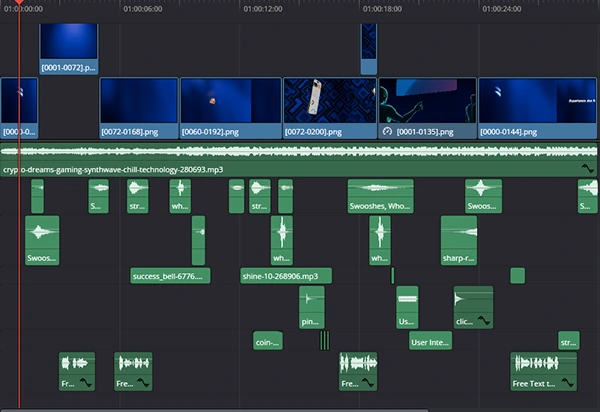This screenshot has width=600, height=412.
Task: Select the Fre... clip beside the Fr... clip
Action: (x=133, y=371)
